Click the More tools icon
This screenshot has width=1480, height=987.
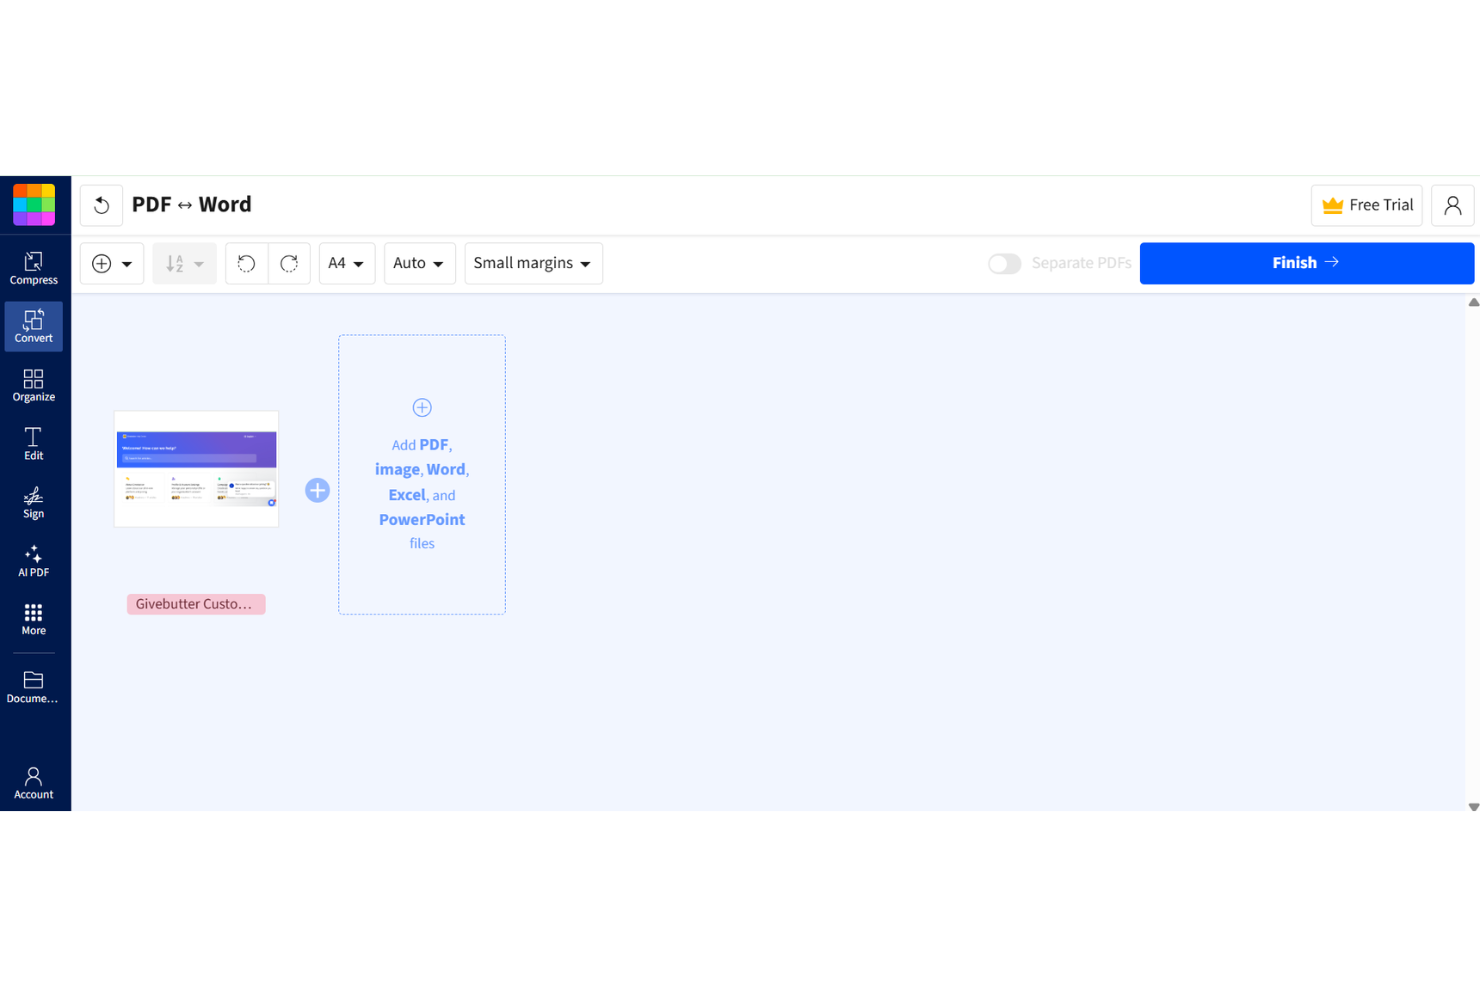(x=33, y=618)
